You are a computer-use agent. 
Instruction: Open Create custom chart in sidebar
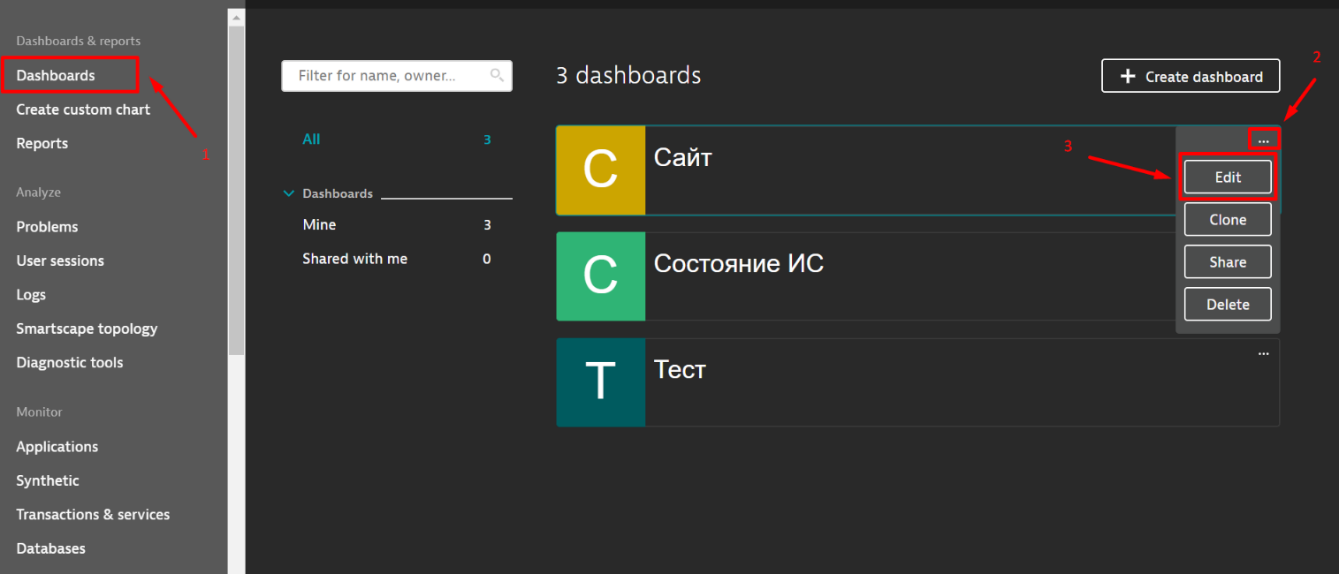point(83,110)
